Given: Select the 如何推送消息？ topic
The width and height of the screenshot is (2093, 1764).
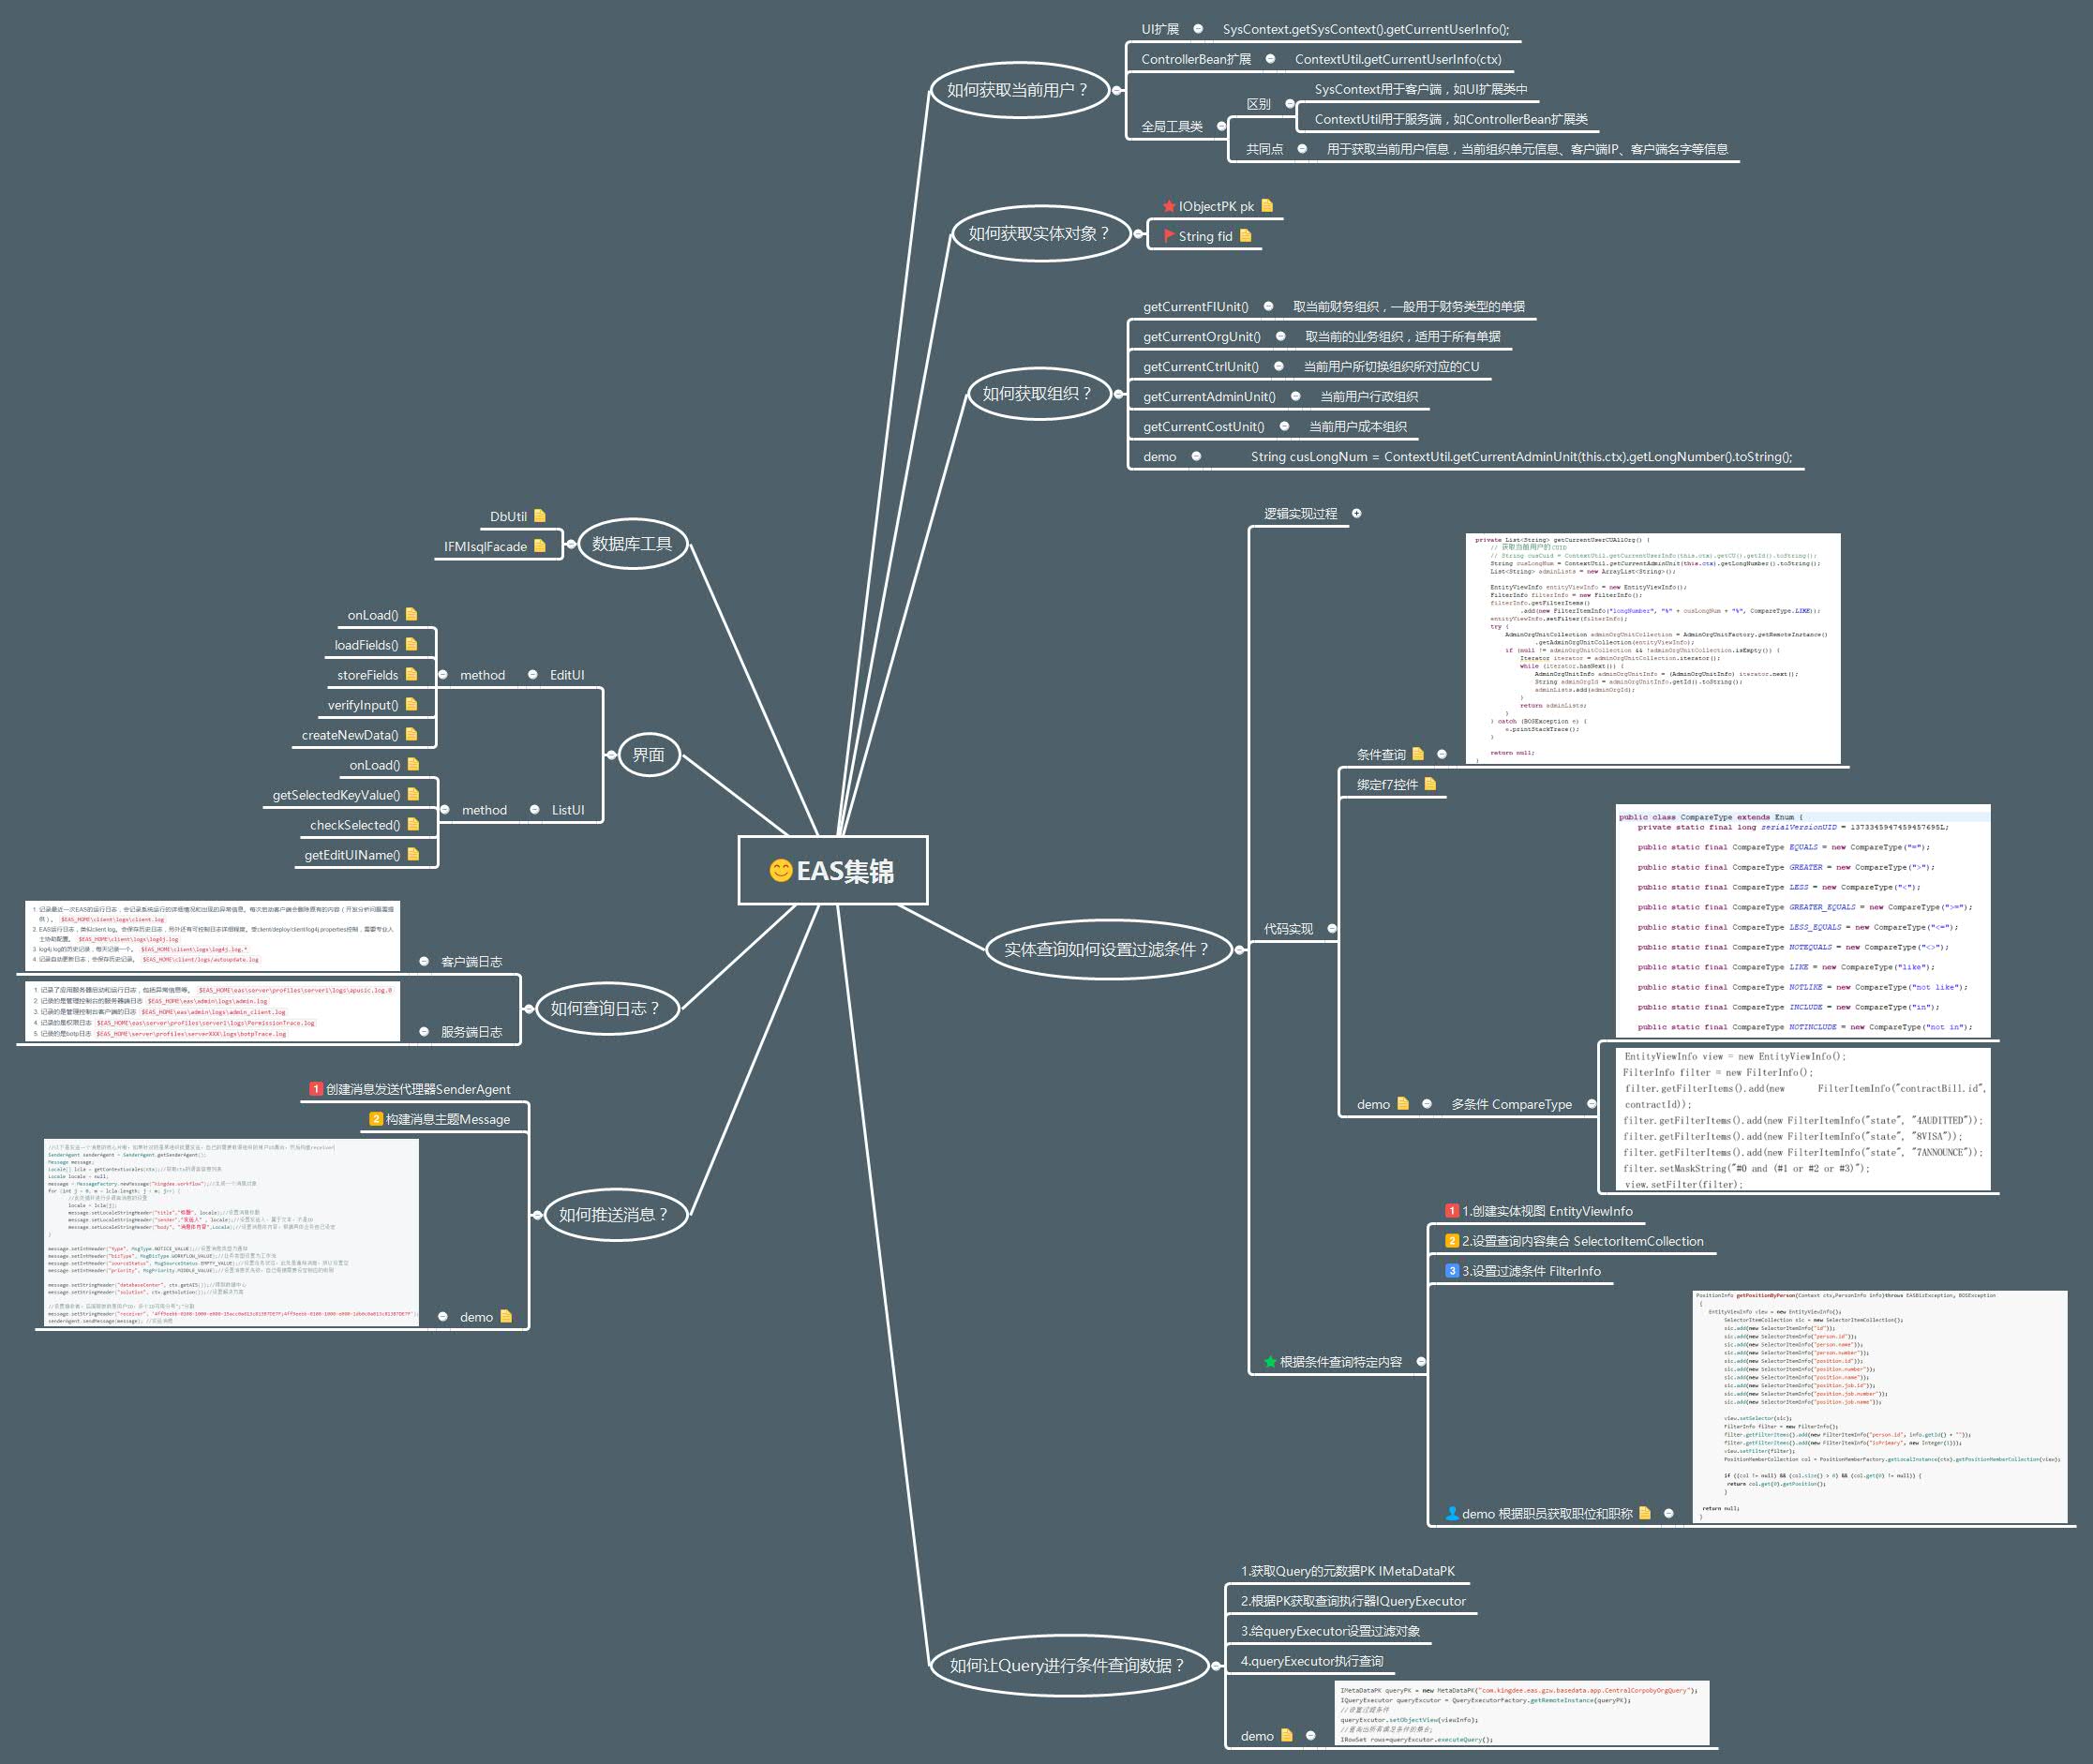Looking at the screenshot, I should pos(612,1214).
